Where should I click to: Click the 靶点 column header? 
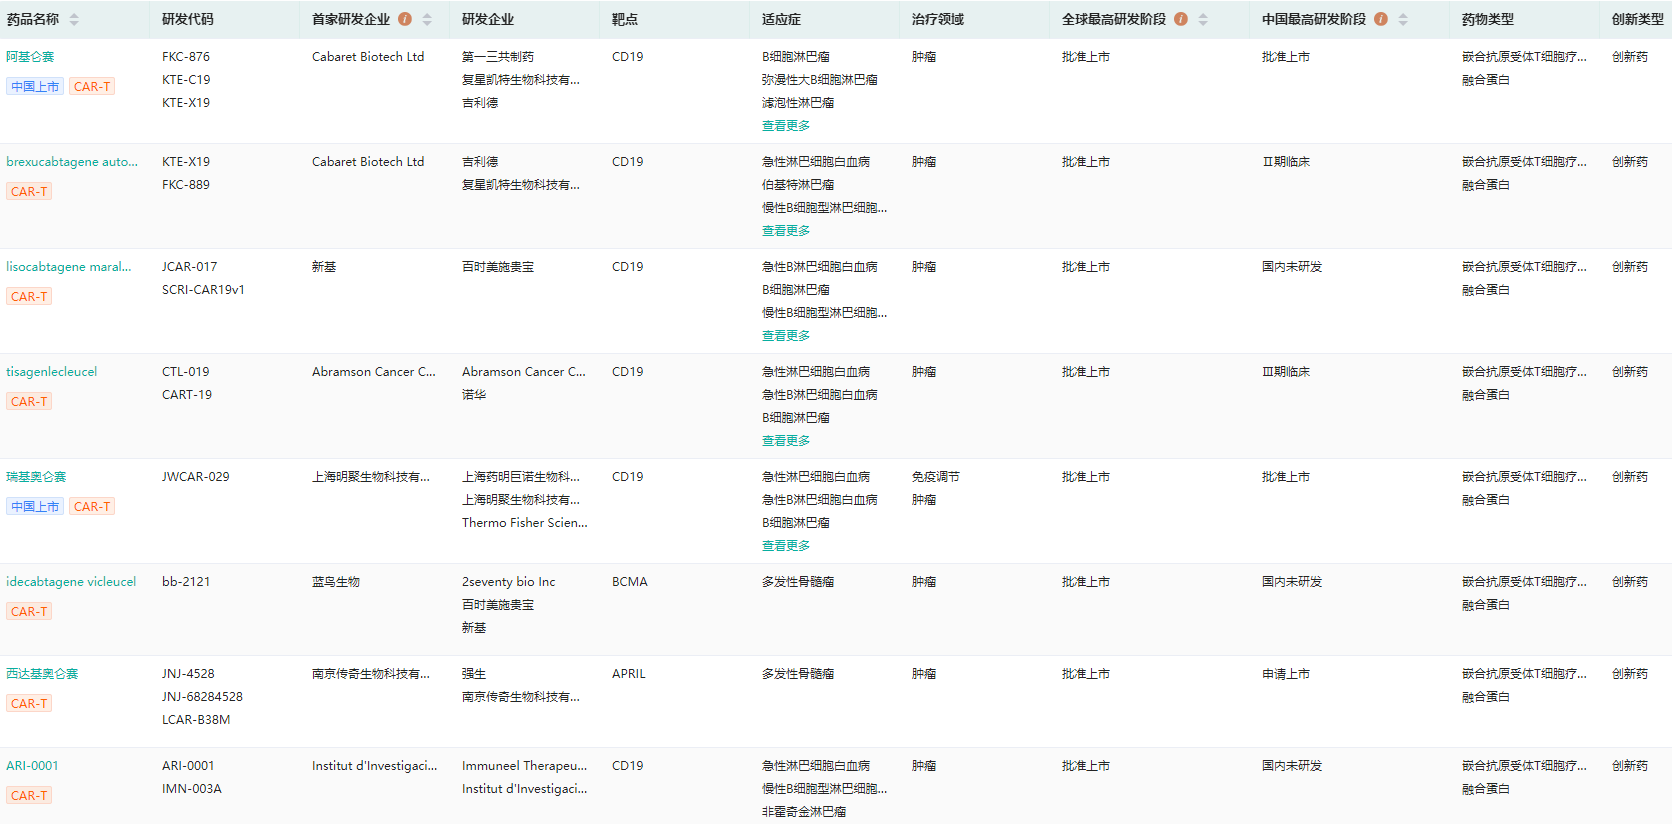tap(625, 19)
